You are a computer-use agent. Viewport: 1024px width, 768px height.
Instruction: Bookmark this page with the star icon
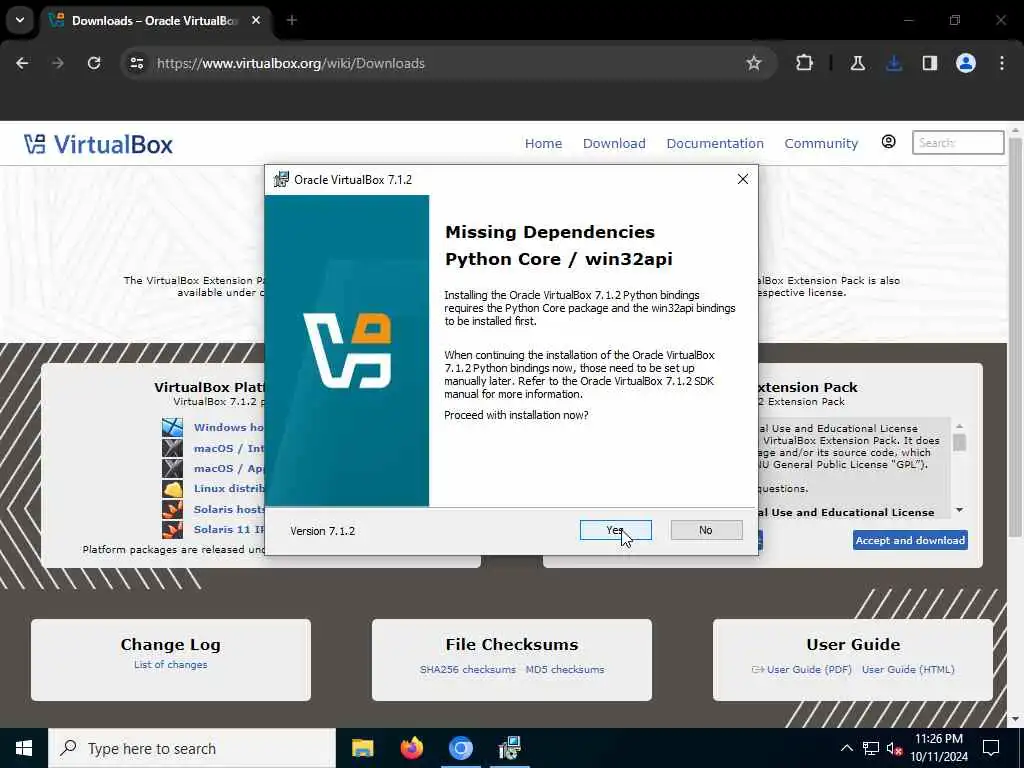(x=754, y=63)
